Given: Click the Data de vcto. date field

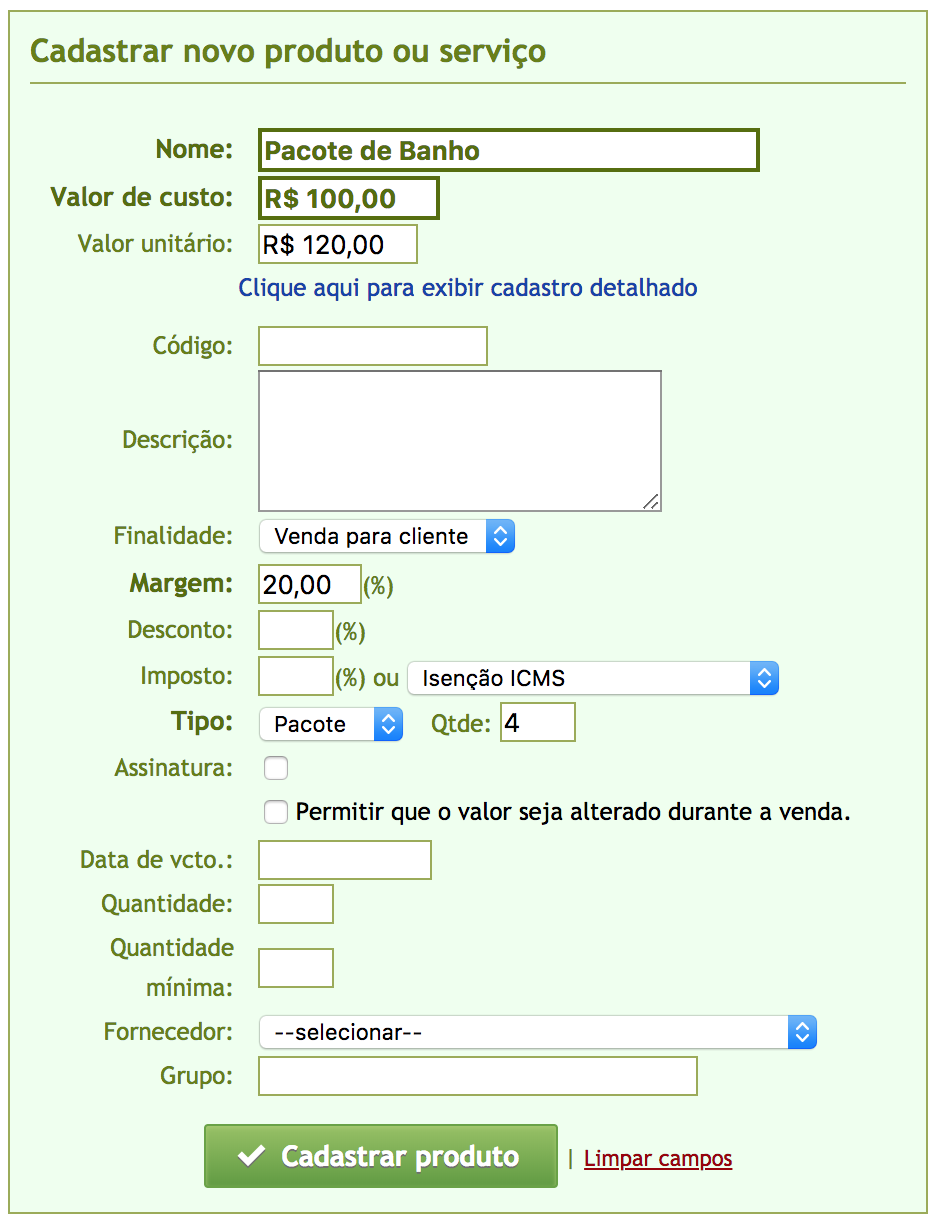Looking at the screenshot, I should 345,860.
